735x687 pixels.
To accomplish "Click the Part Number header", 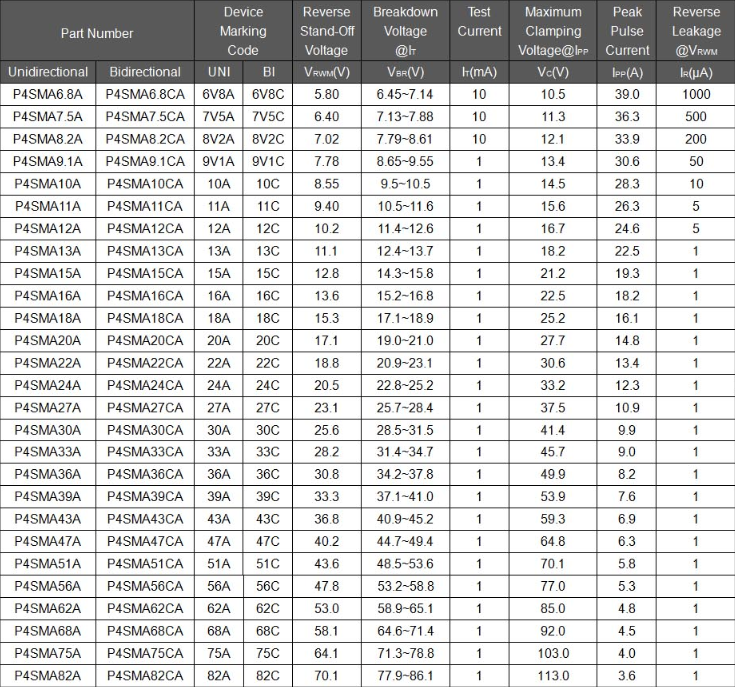I will (97, 34).
